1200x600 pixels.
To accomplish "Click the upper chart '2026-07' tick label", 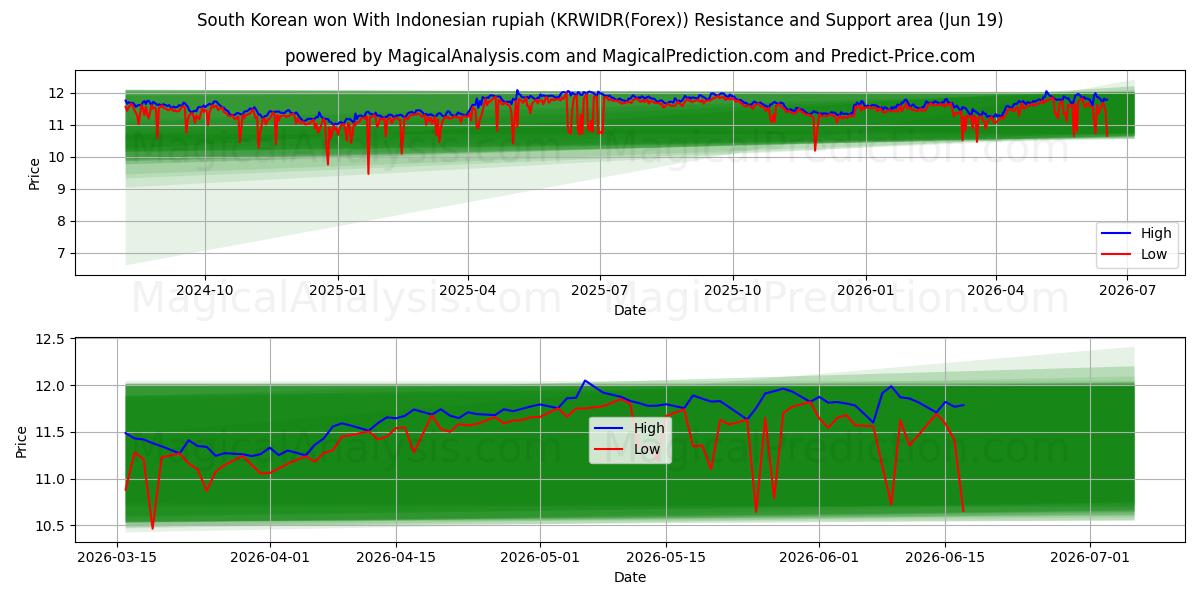I will pyautogui.click(x=1127, y=291).
